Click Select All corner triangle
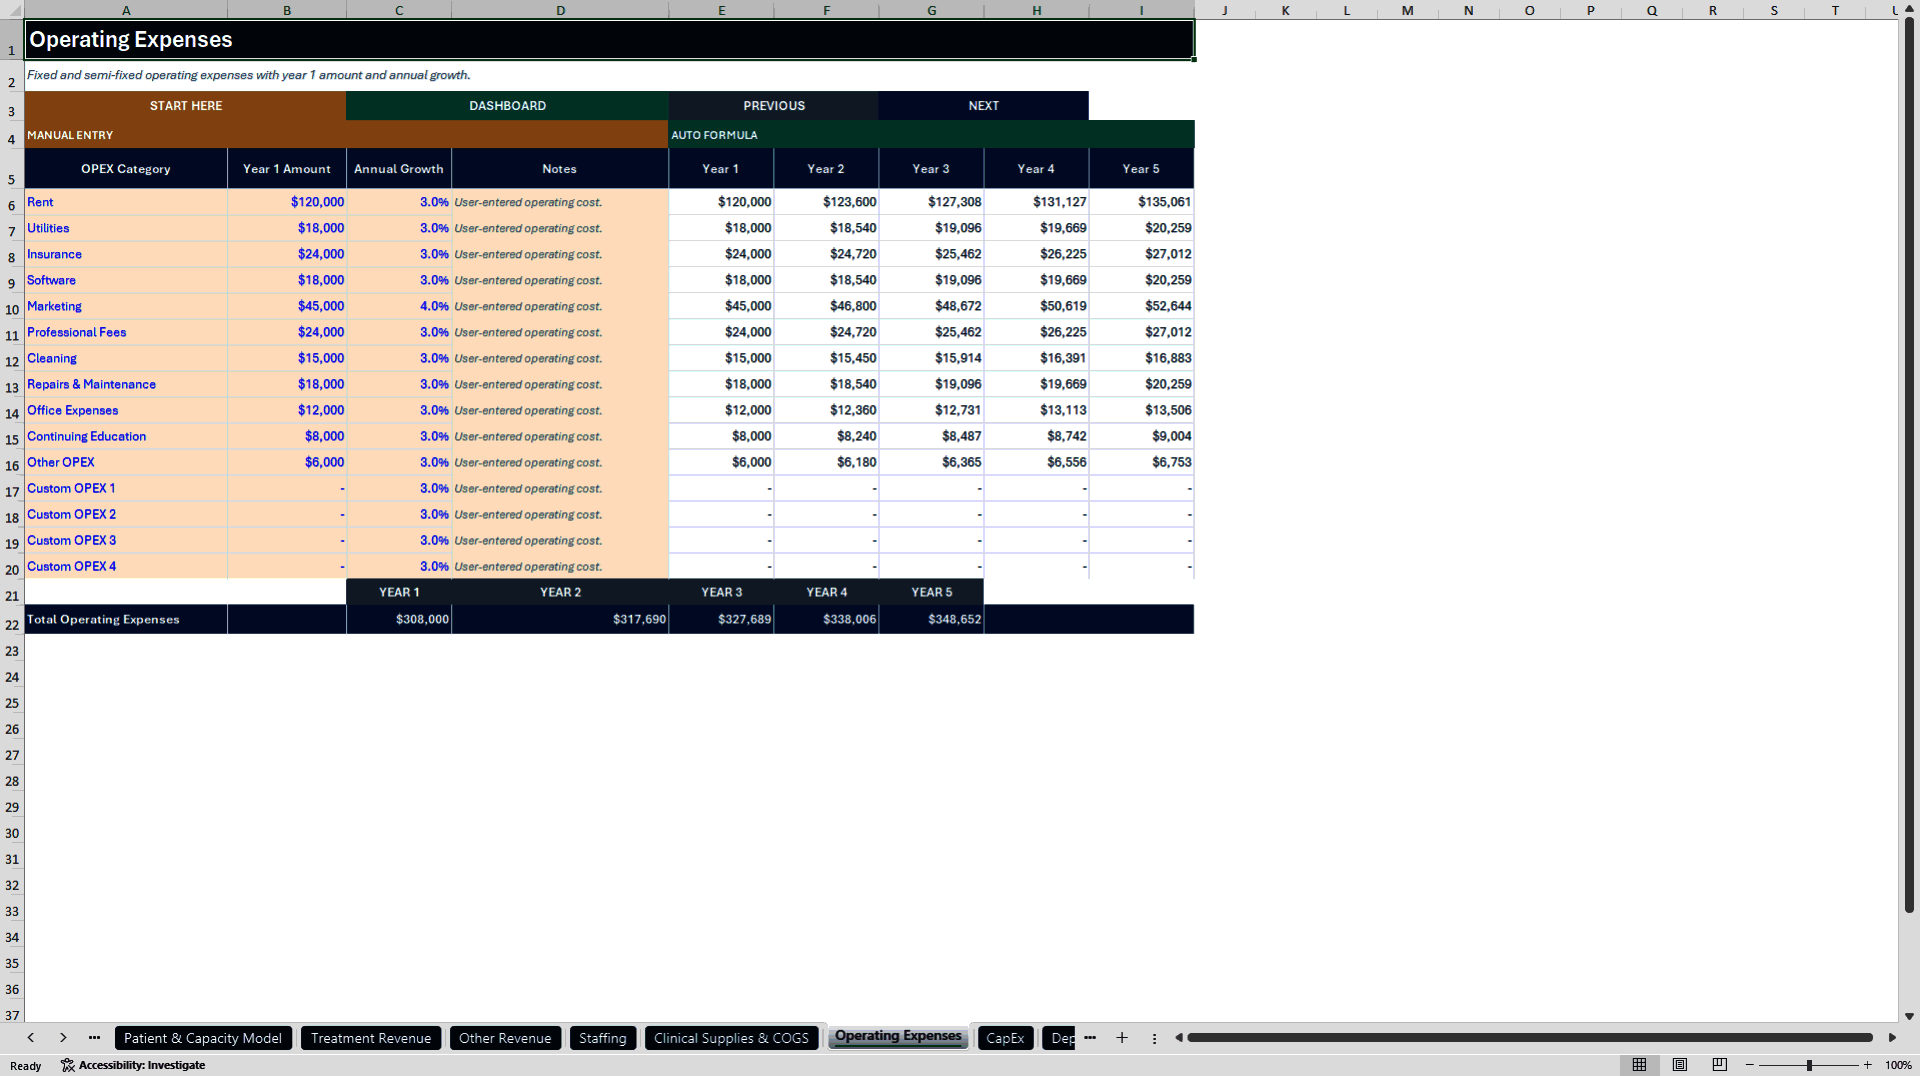 coord(12,10)
